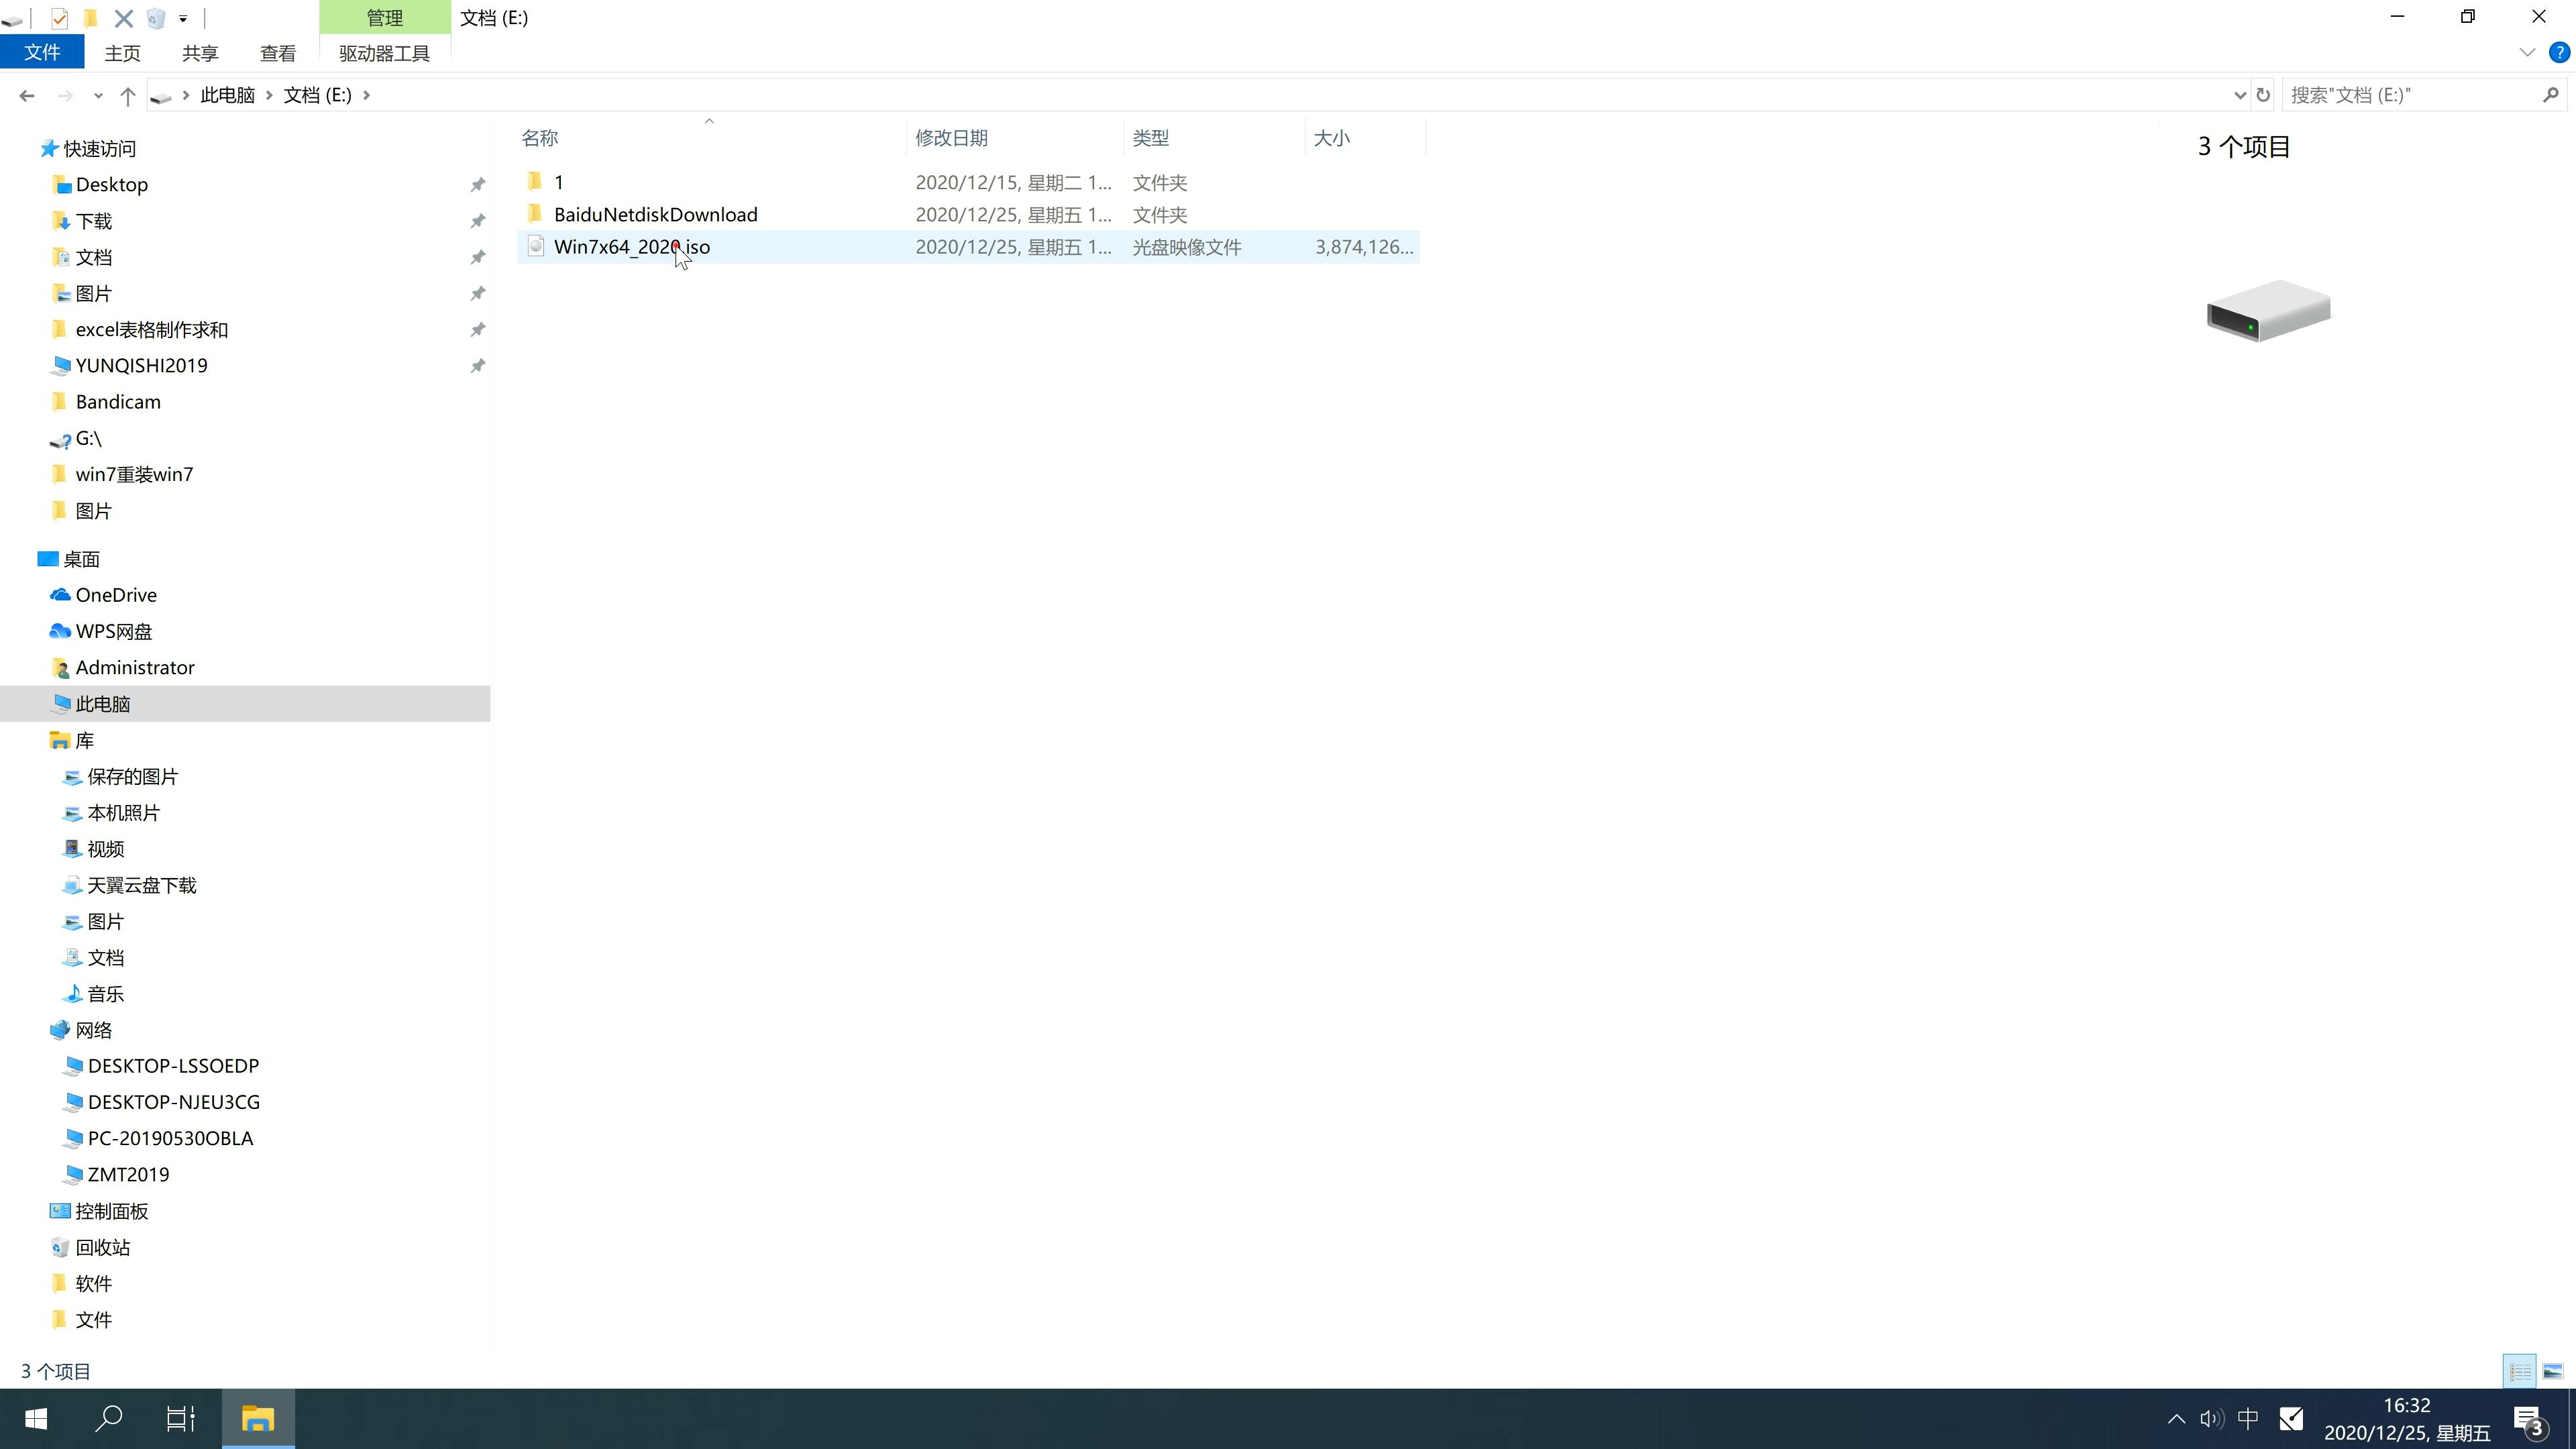Expand the 库 (Libraries) tree item
Viewport: 2576px width, 1449px height.
(x=30, y=739)
